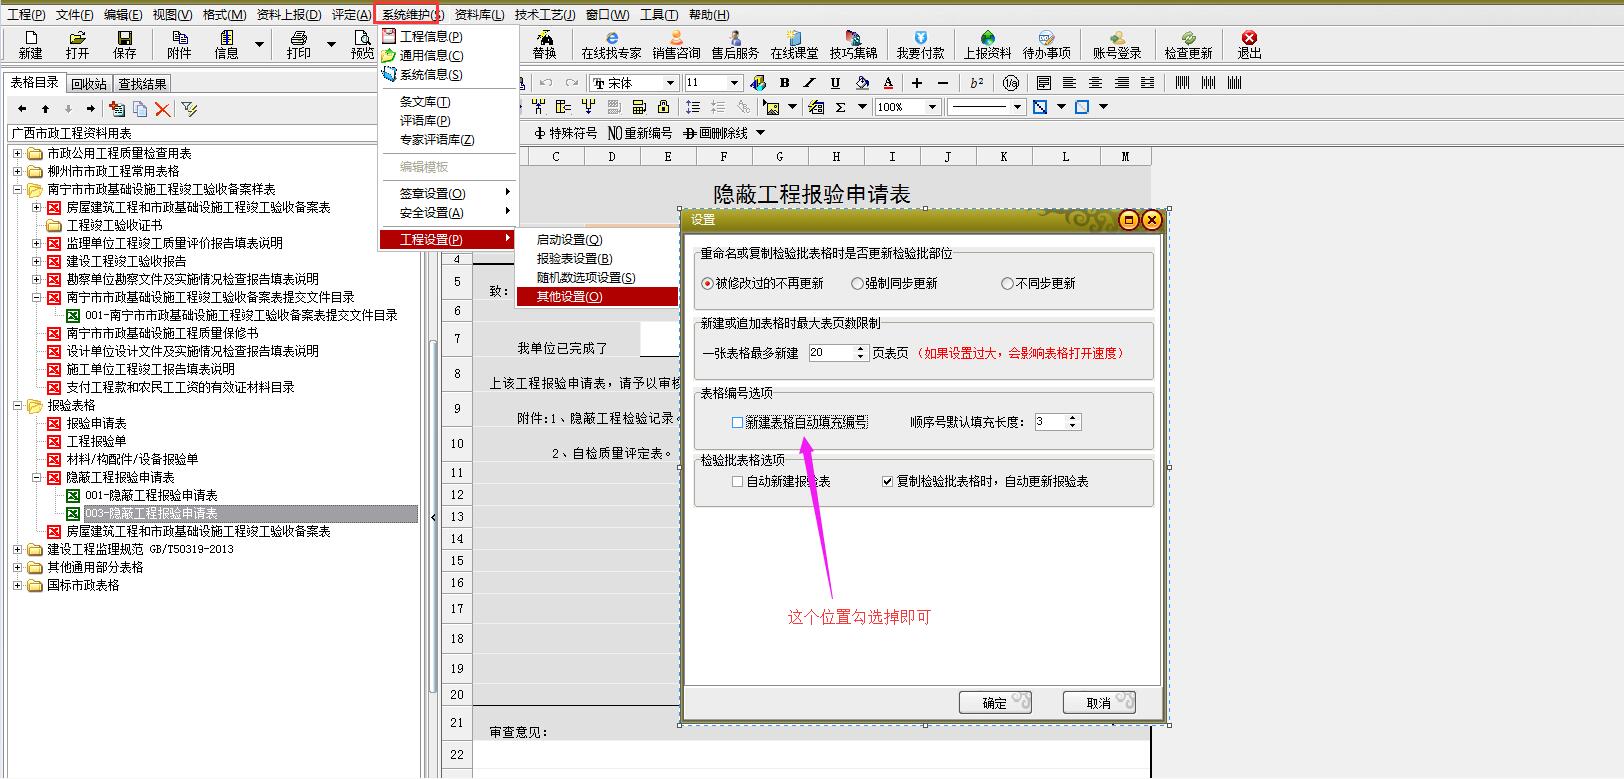Click the 确定 button in settings dialog

(994, 703)
